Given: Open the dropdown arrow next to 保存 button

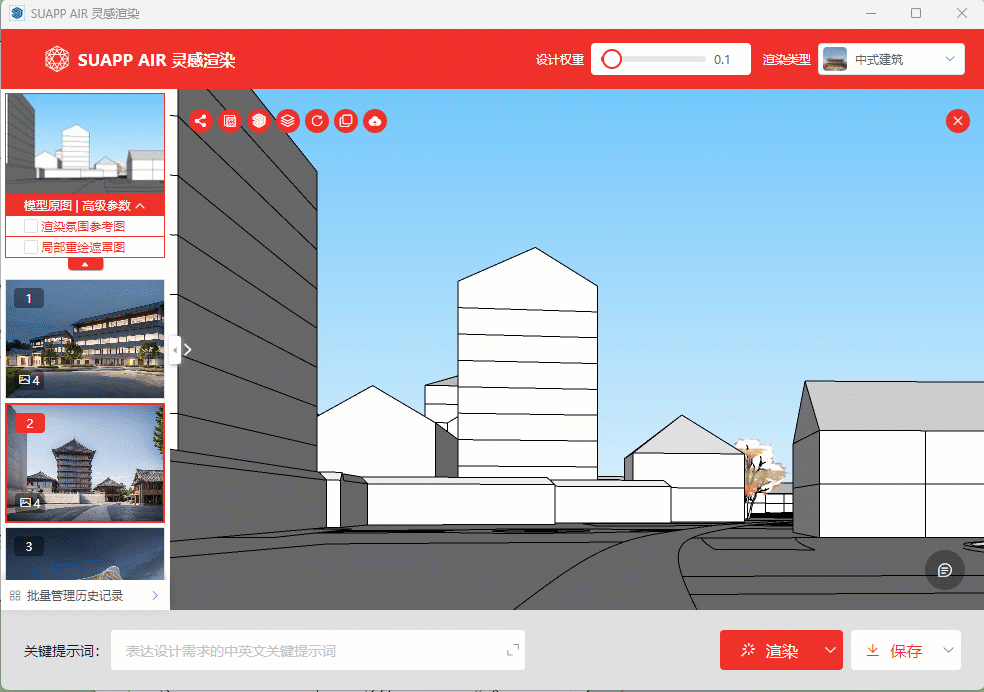Looking at the screenshot, I should (948, 650).
